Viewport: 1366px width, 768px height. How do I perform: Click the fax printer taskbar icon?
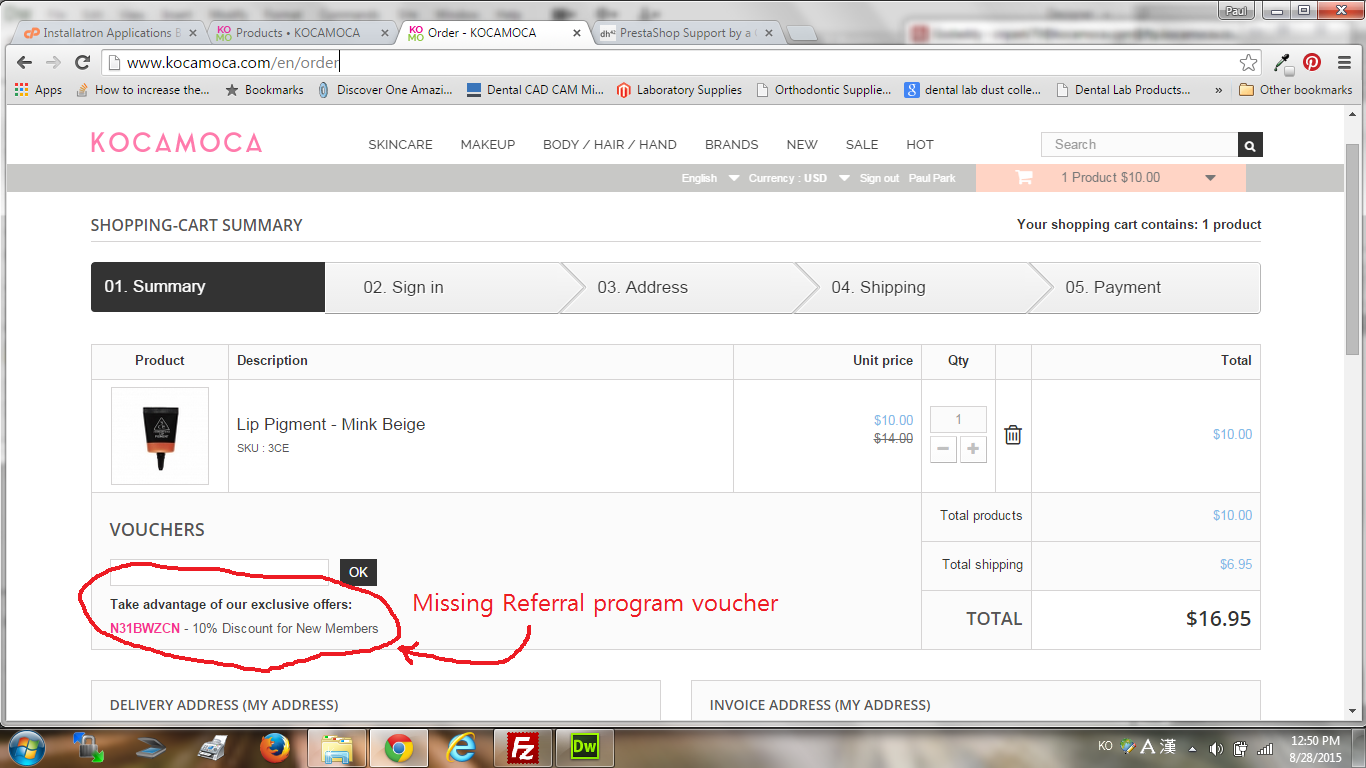pos(212,748)
